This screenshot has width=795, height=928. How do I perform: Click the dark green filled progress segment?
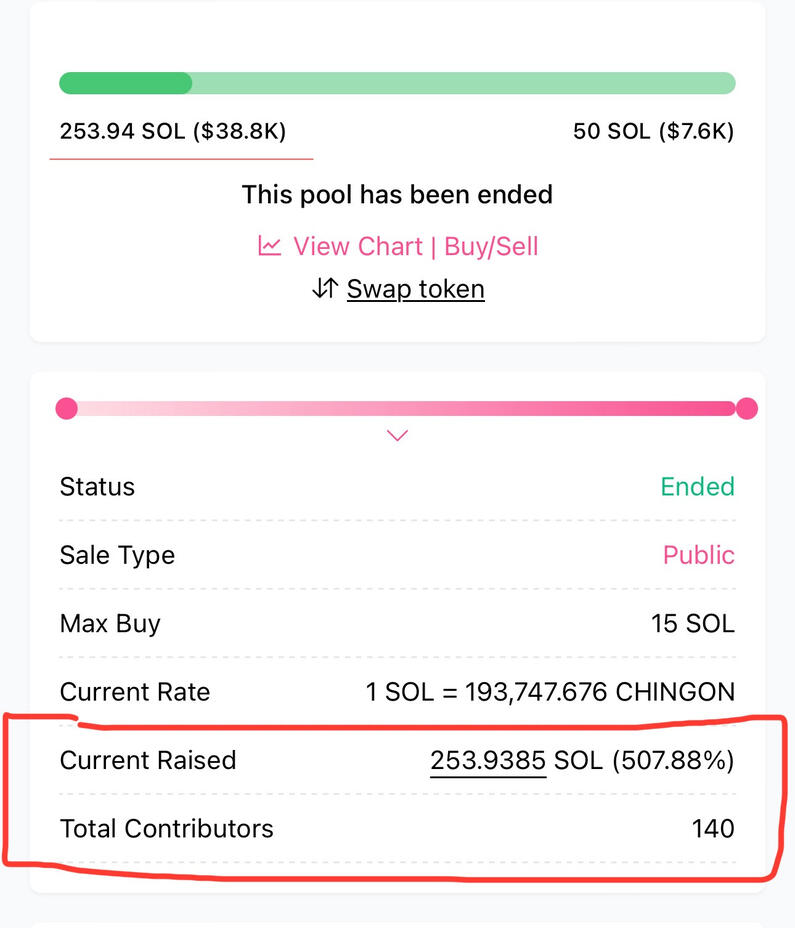[x=125, y=83]
